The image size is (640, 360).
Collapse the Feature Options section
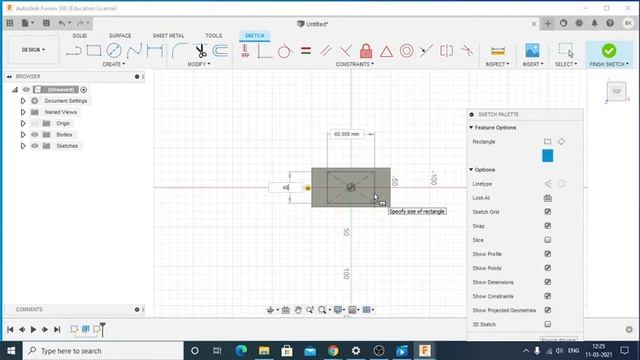[x=471, y=128]
